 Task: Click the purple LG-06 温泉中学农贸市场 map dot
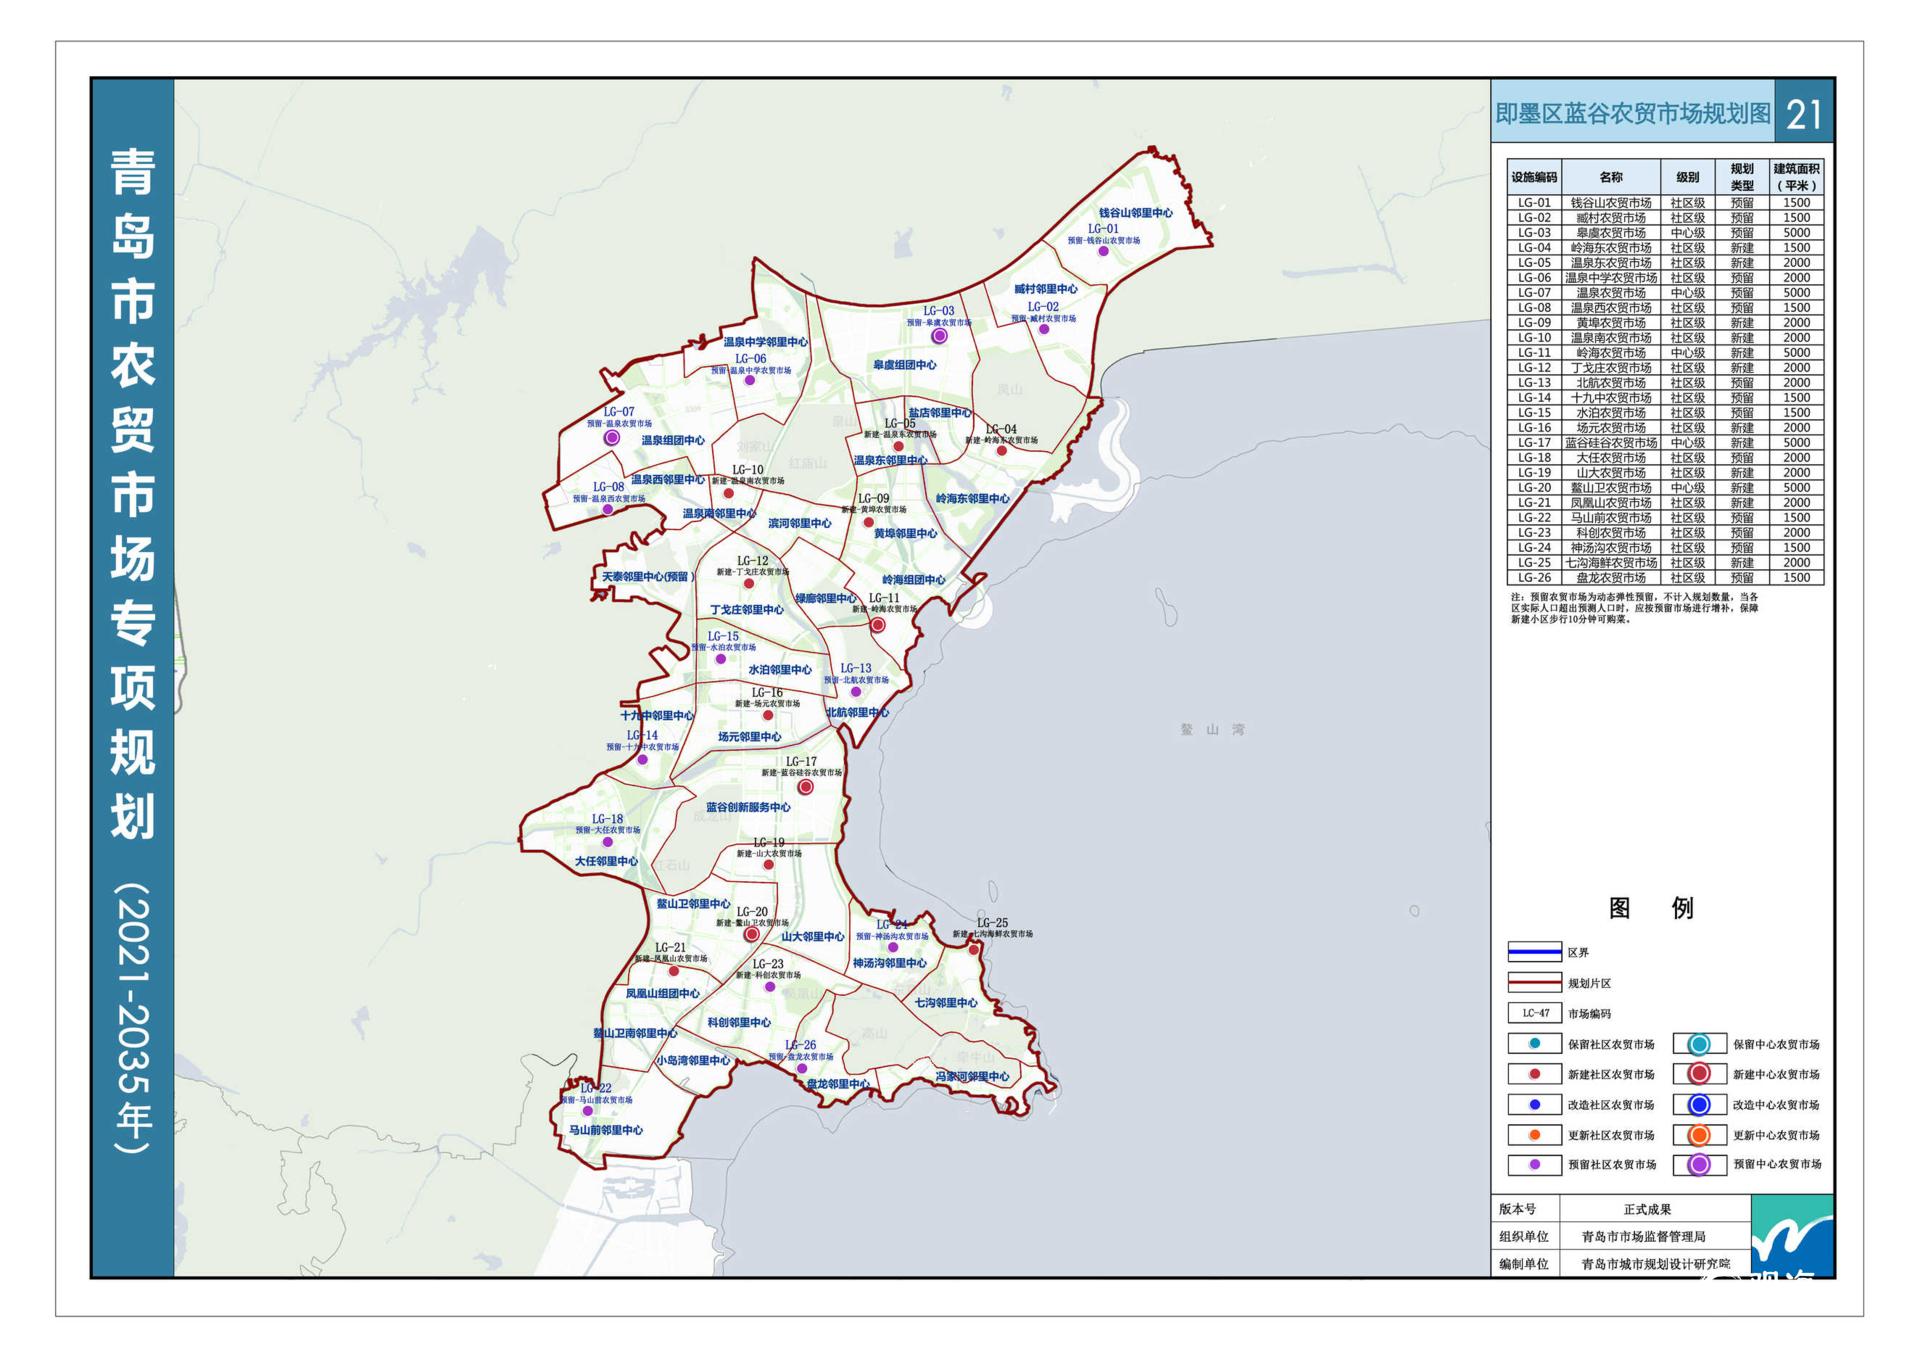tap(749, 381)
